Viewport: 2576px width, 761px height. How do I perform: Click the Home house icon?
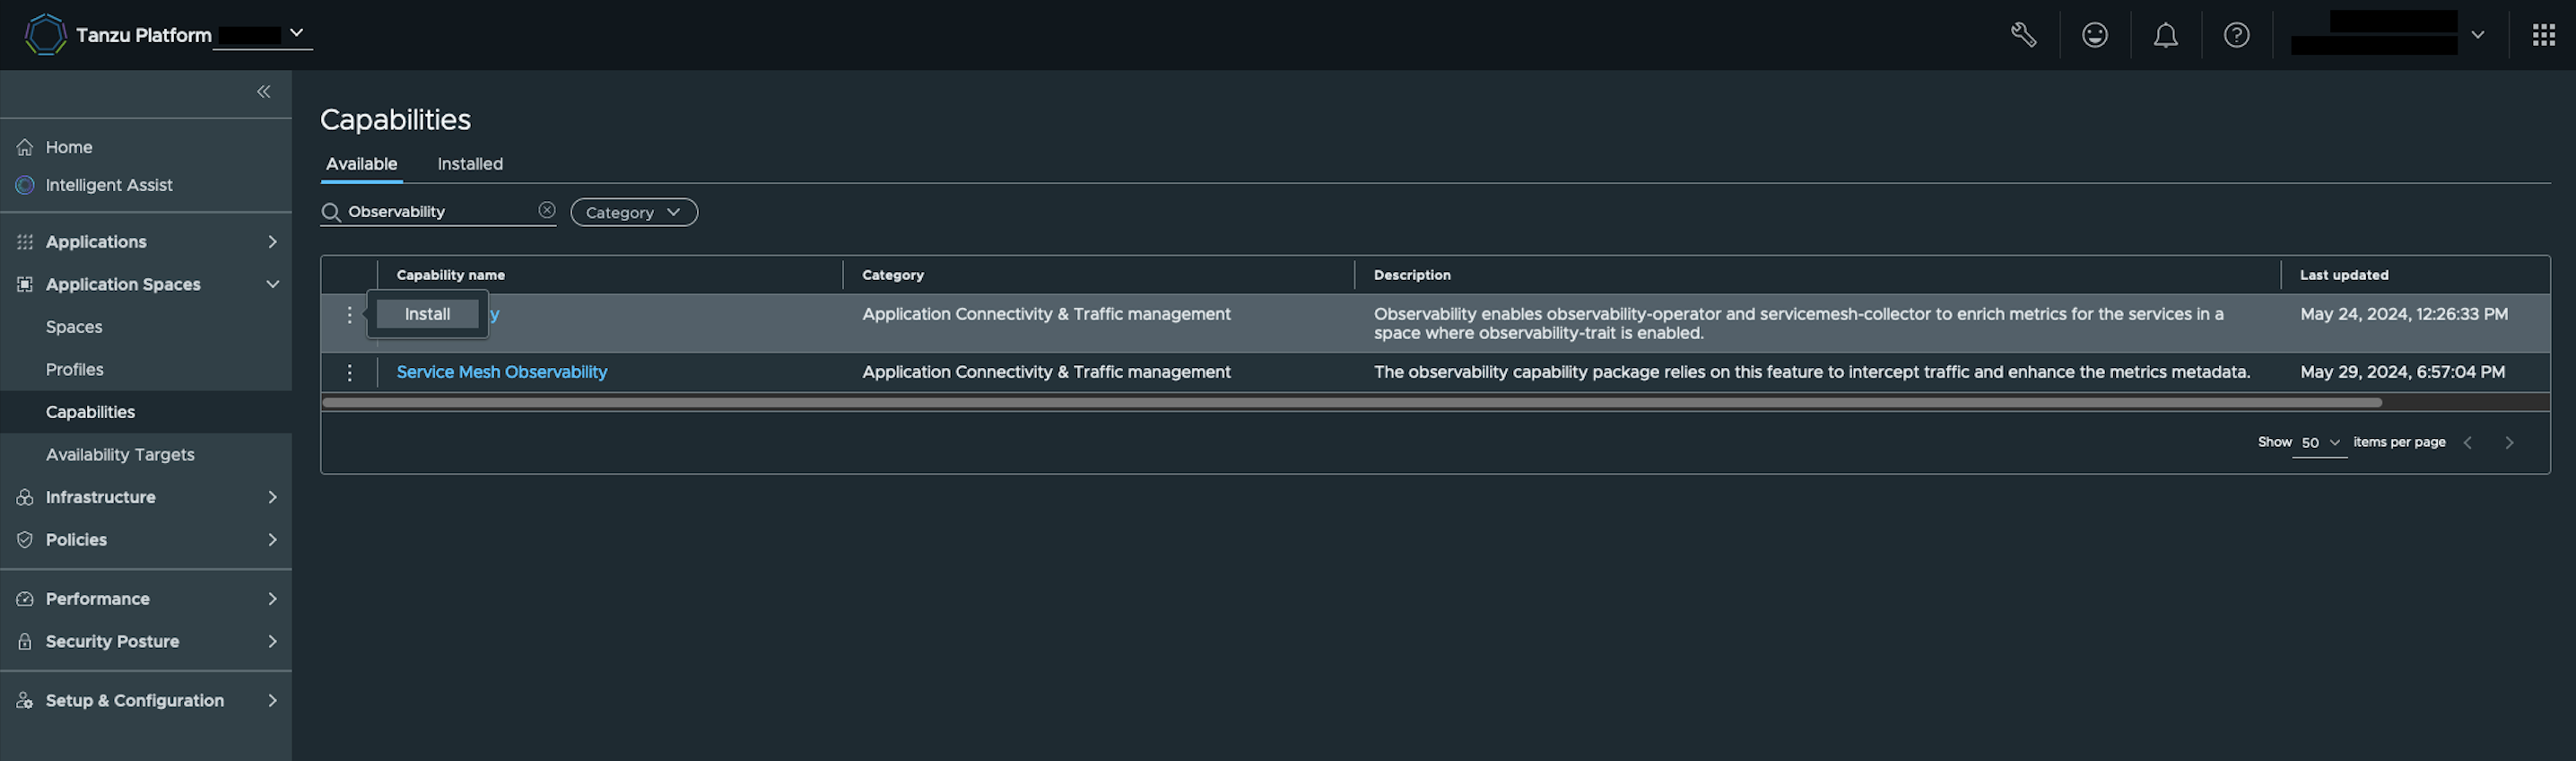click(25, 147)
